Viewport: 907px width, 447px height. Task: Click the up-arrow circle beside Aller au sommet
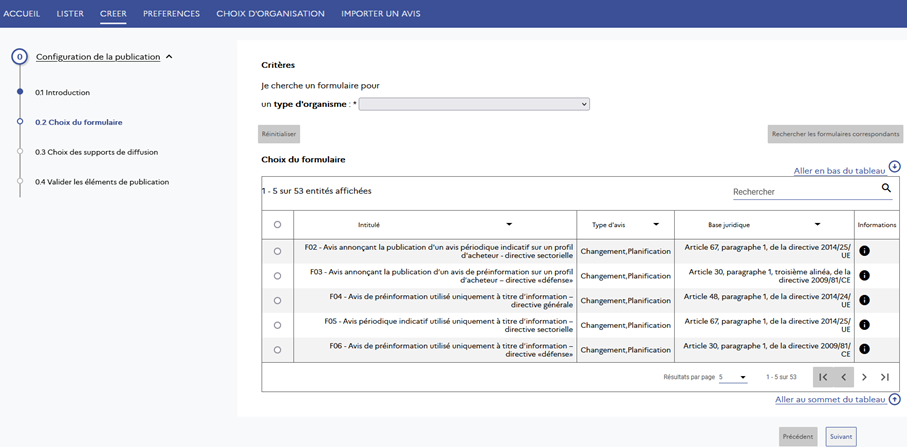coord(895,399)
